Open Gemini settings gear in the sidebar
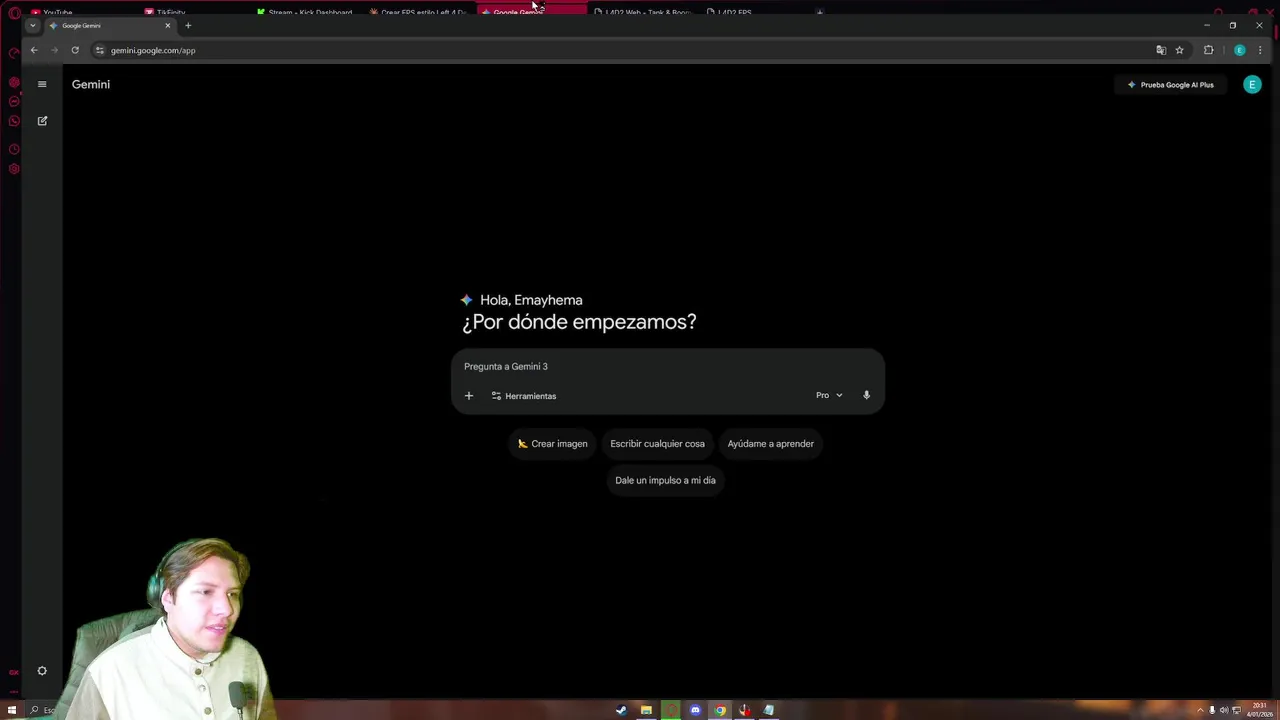 tap(42, 671)
